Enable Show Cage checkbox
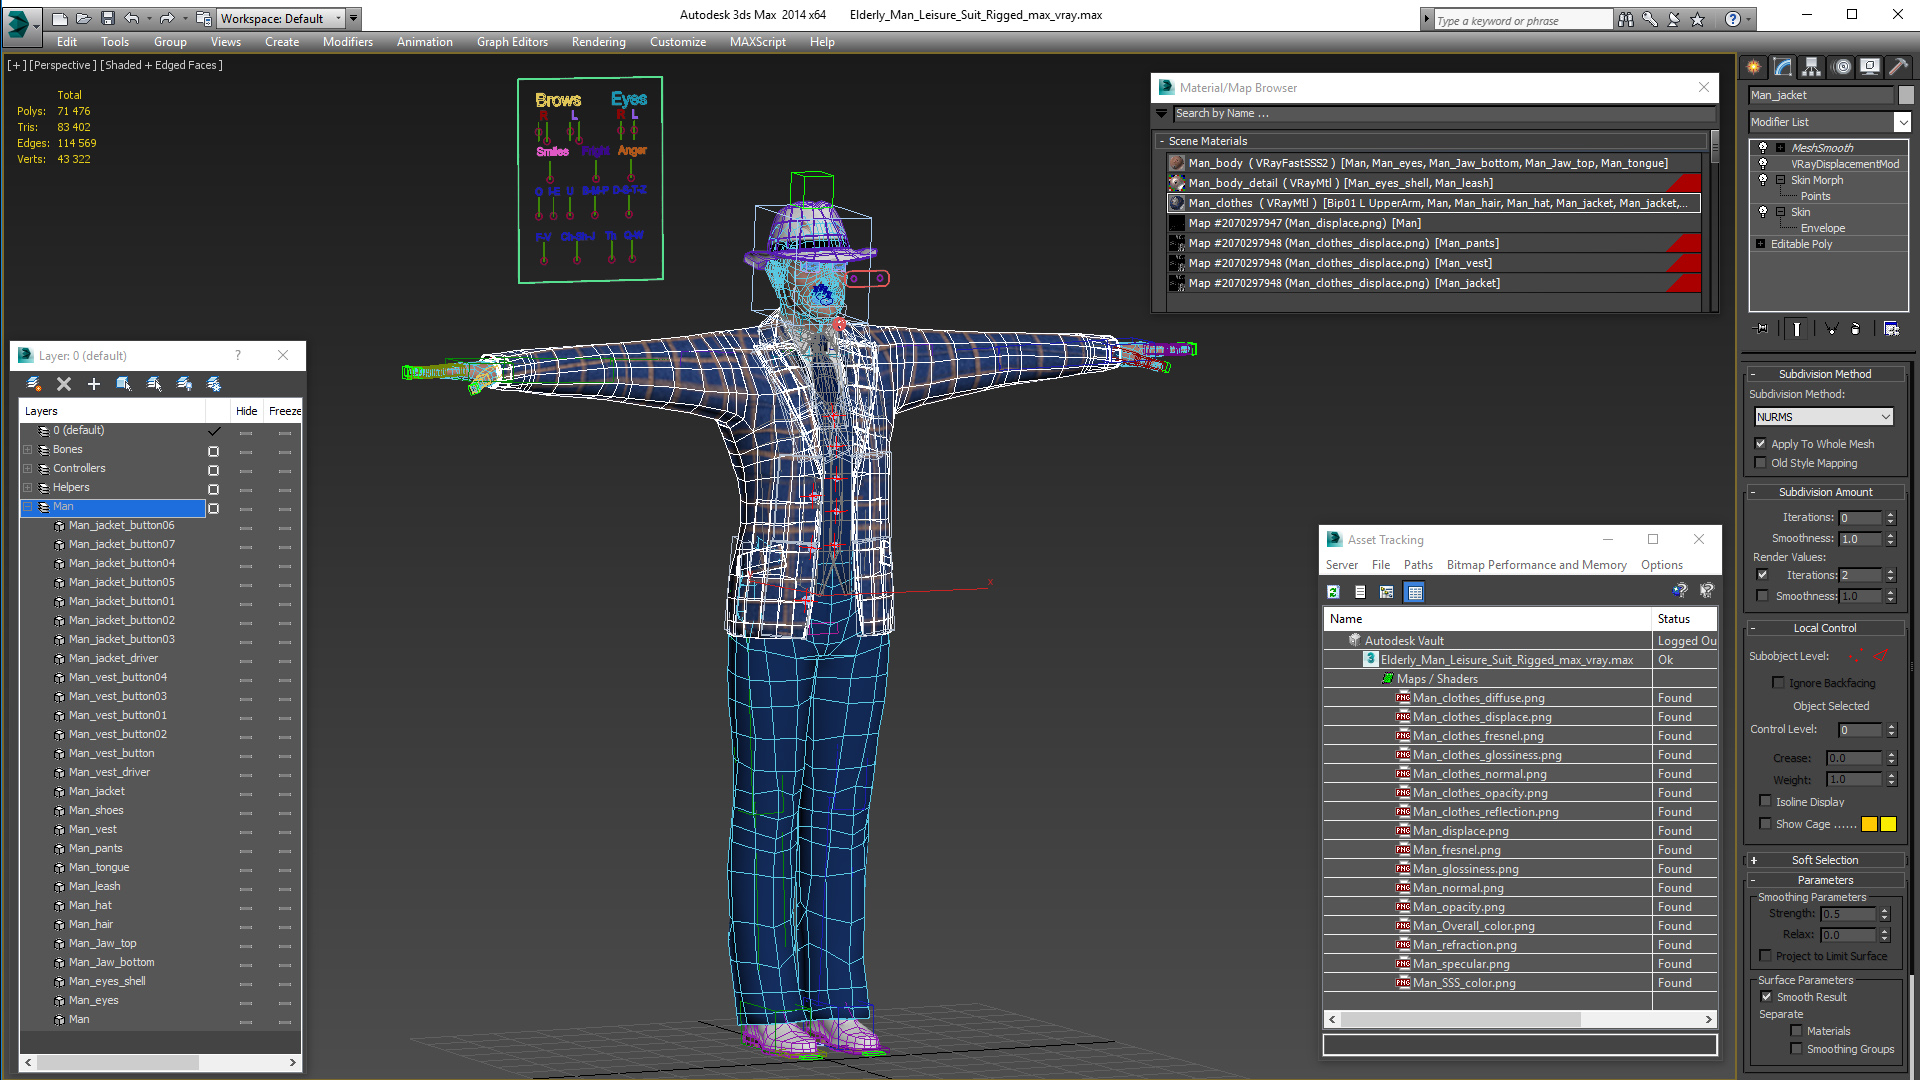Image resolution: width=1920 pixels, height=1080 pixels. click(x=1765, y=824)
